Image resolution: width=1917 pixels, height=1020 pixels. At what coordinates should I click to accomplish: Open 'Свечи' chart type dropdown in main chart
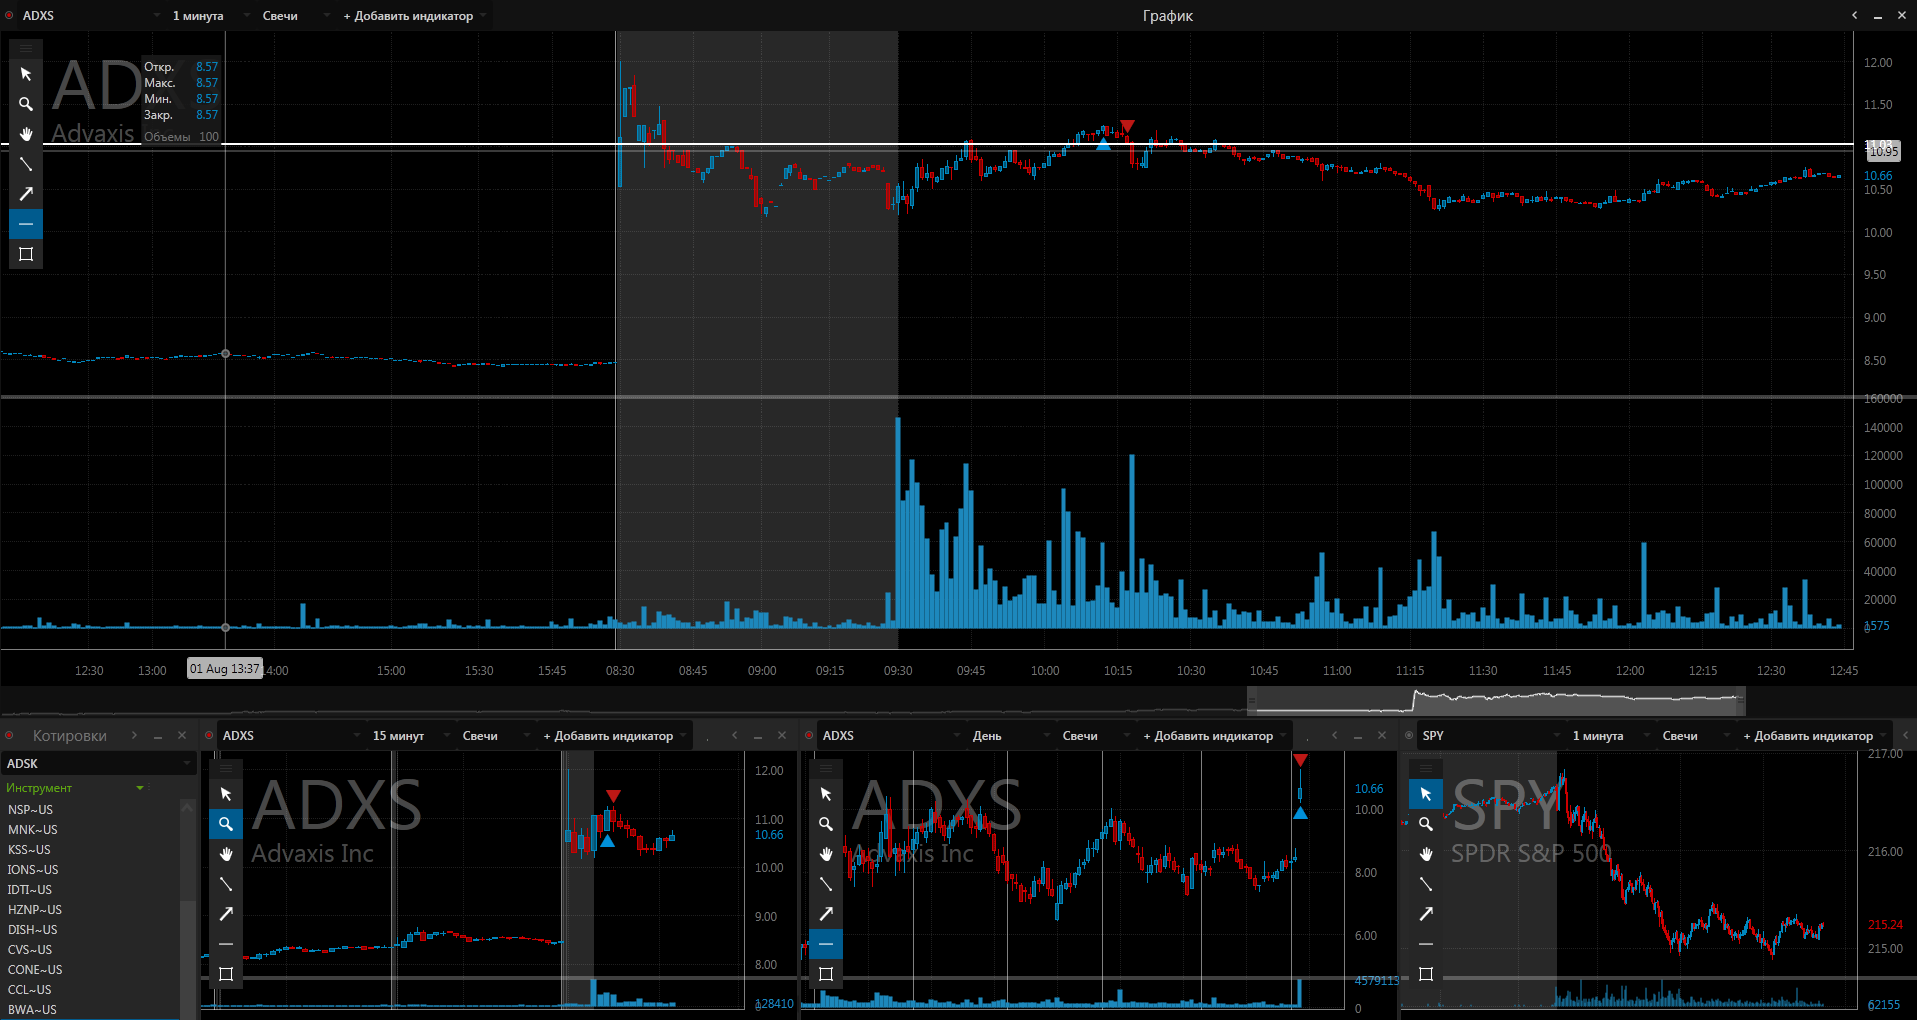296,16
